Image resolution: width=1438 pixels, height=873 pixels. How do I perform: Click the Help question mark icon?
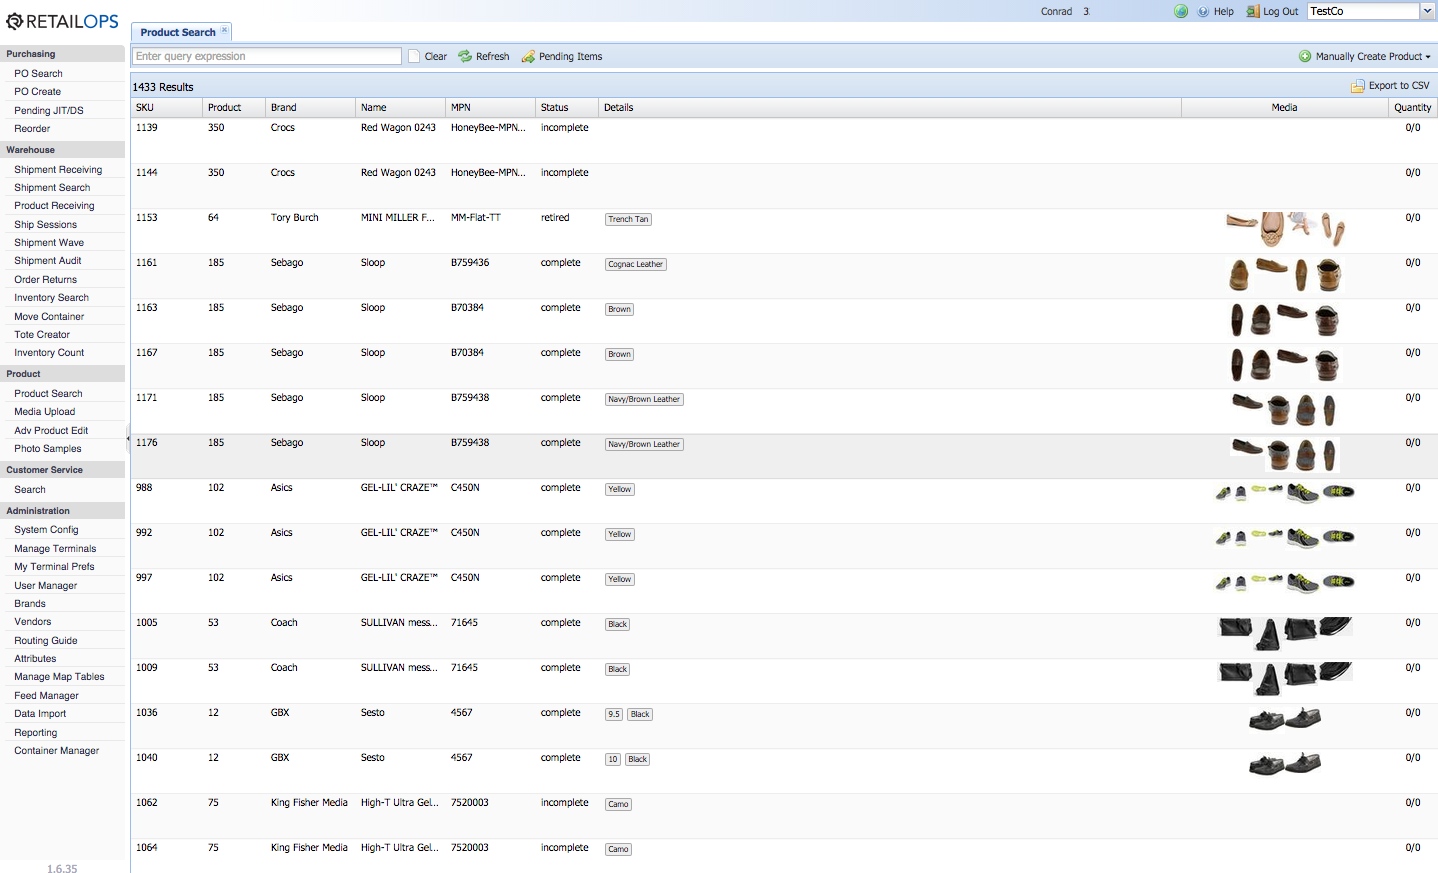click(1204, 12)
